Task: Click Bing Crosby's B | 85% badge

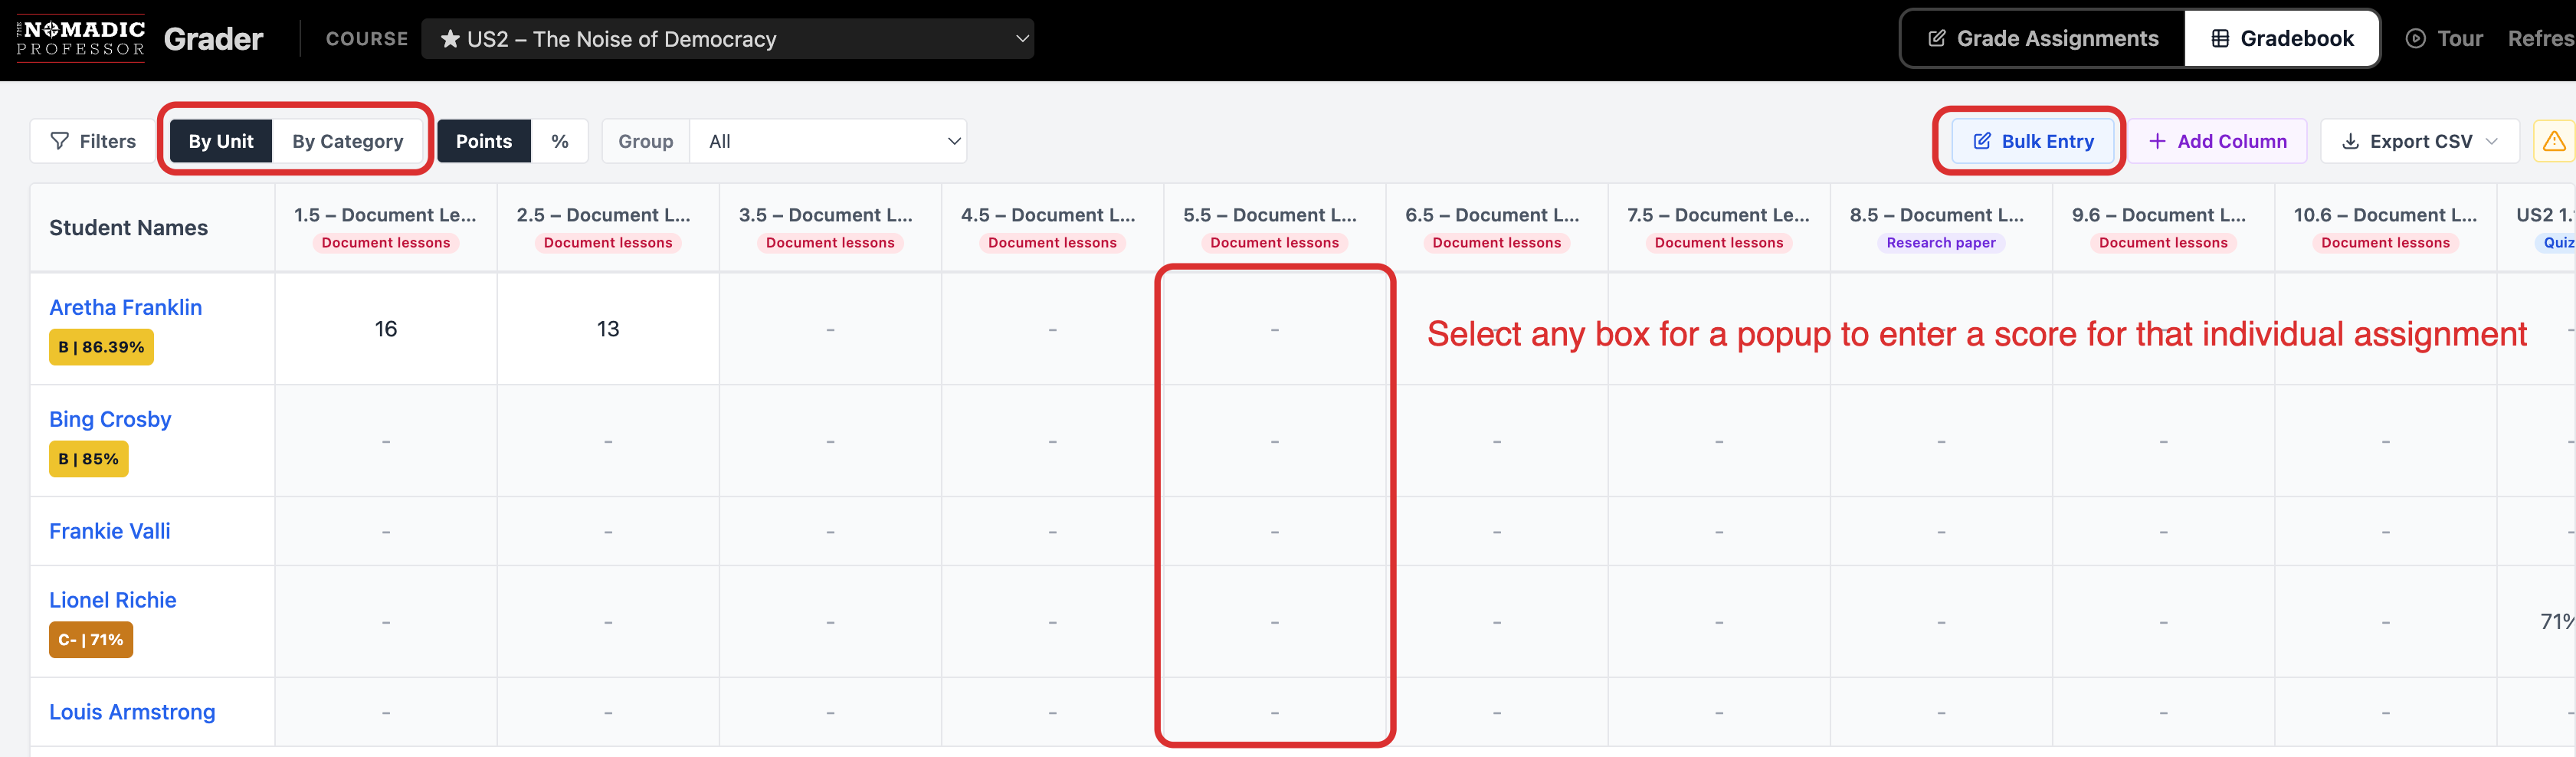Action: (x=89, y=460)
